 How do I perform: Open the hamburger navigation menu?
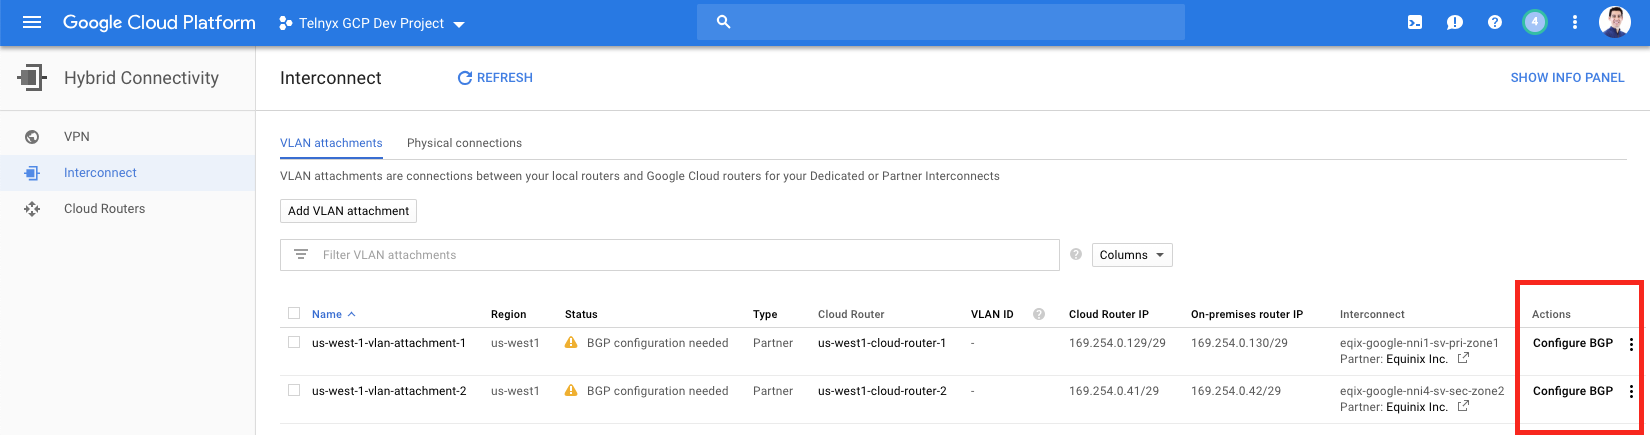pos(32,22)
